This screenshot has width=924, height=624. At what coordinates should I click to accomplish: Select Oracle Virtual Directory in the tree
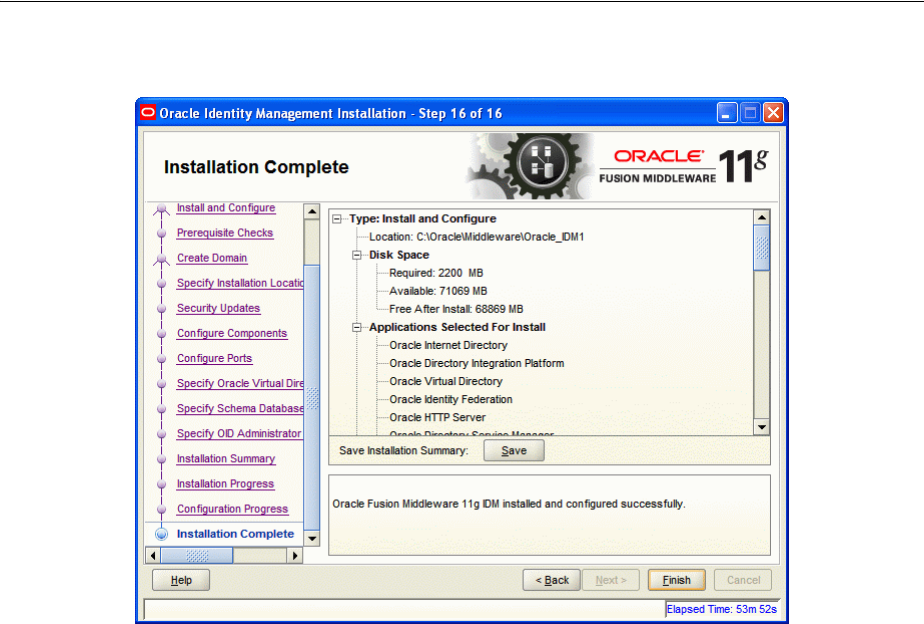tap(446, 381)
